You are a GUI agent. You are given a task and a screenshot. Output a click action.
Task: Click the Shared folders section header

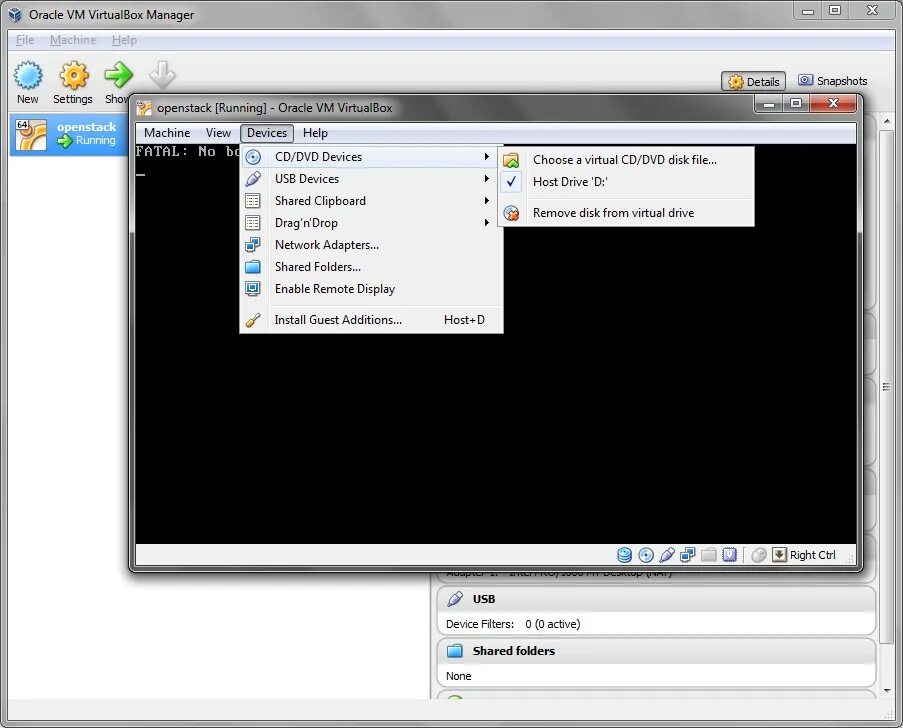click(x=657, y=651)
